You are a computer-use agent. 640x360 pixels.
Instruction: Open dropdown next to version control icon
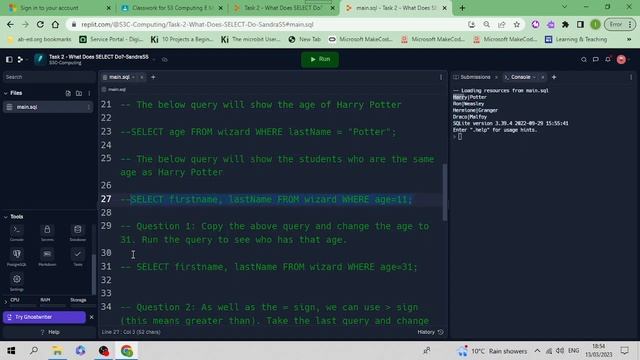[x=27, y=60]
